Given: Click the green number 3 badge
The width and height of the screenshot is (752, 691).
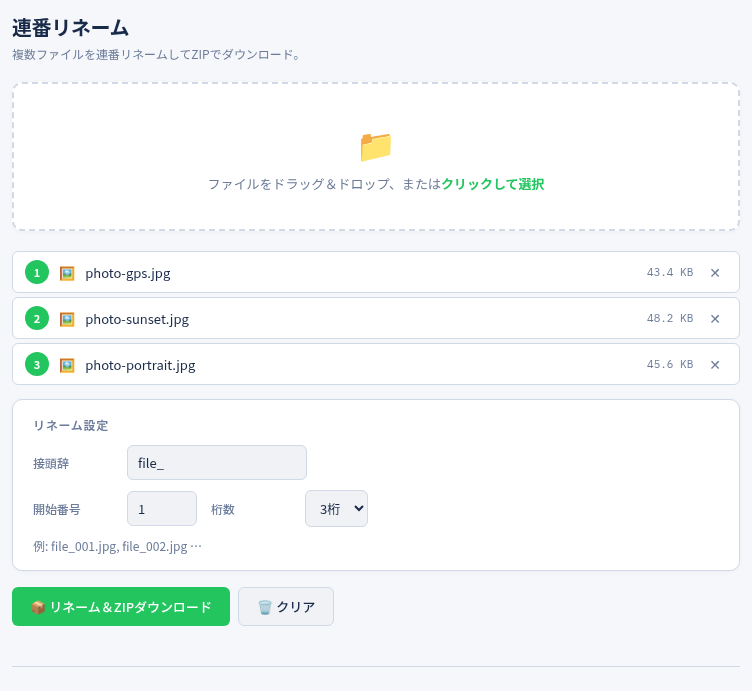Looking at the screenshot, I should click(x=37, y=364).
